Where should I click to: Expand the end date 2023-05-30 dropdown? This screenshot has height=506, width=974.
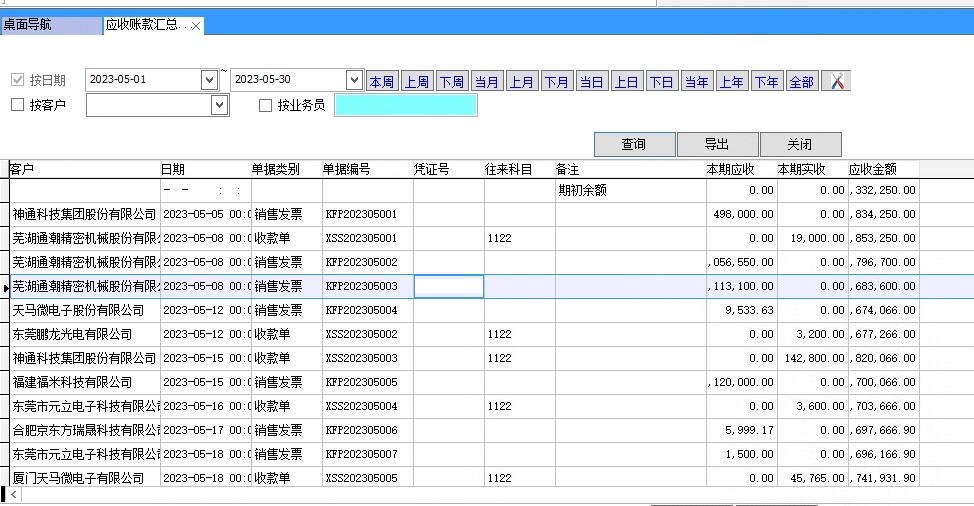[354, 80]
